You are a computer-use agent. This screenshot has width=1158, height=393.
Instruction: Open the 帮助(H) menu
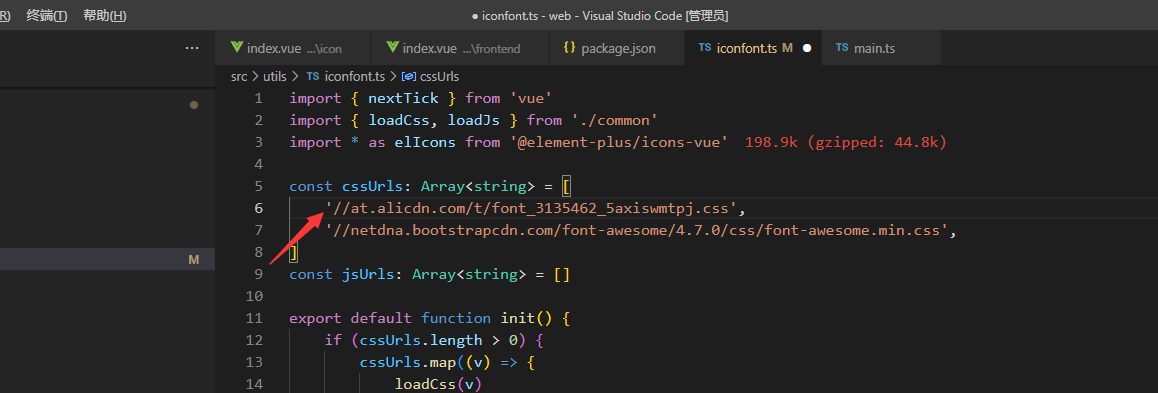point(104,16)
